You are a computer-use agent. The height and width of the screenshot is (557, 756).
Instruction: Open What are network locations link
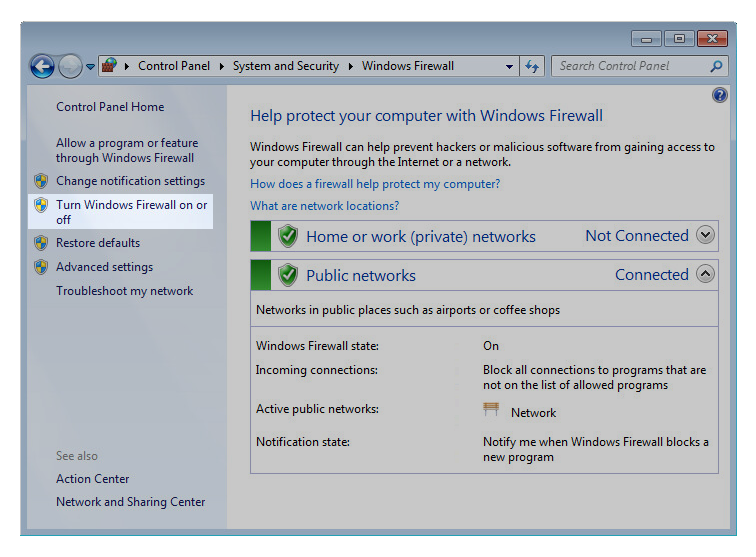point(324,206)
